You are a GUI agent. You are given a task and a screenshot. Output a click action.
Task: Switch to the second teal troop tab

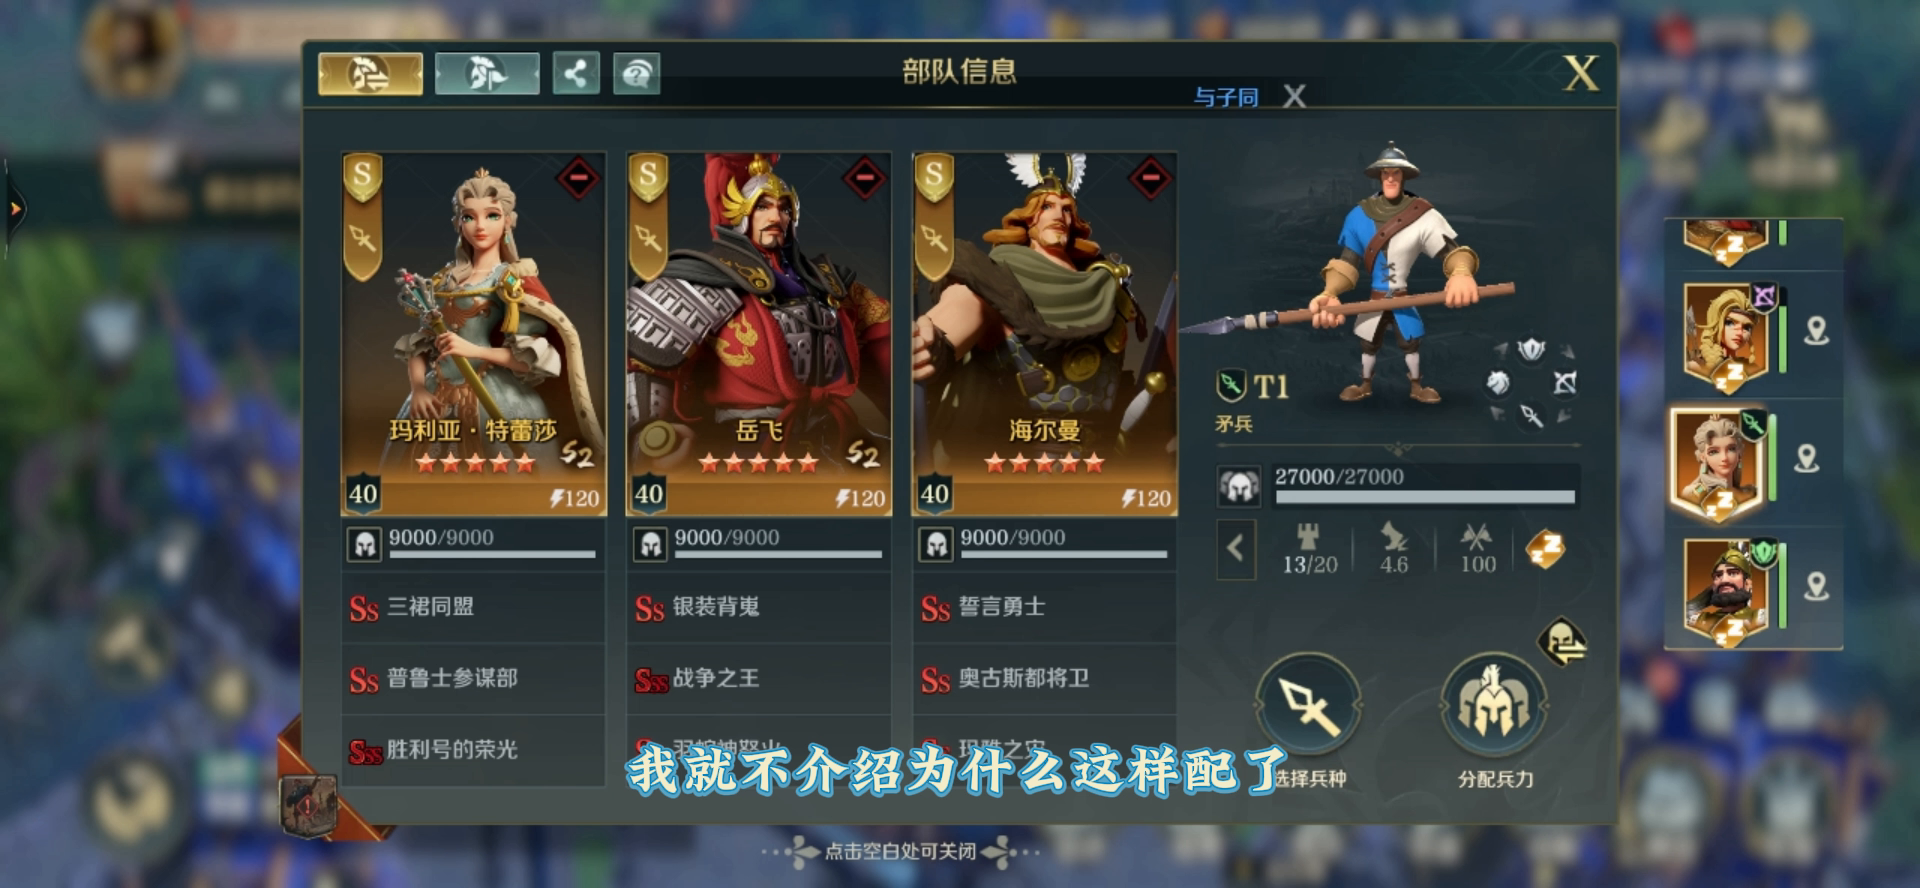(487, 74)
